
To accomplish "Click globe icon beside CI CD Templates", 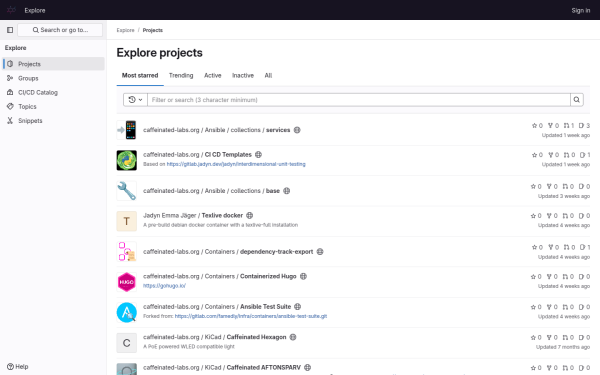I will tap(258, 155).
